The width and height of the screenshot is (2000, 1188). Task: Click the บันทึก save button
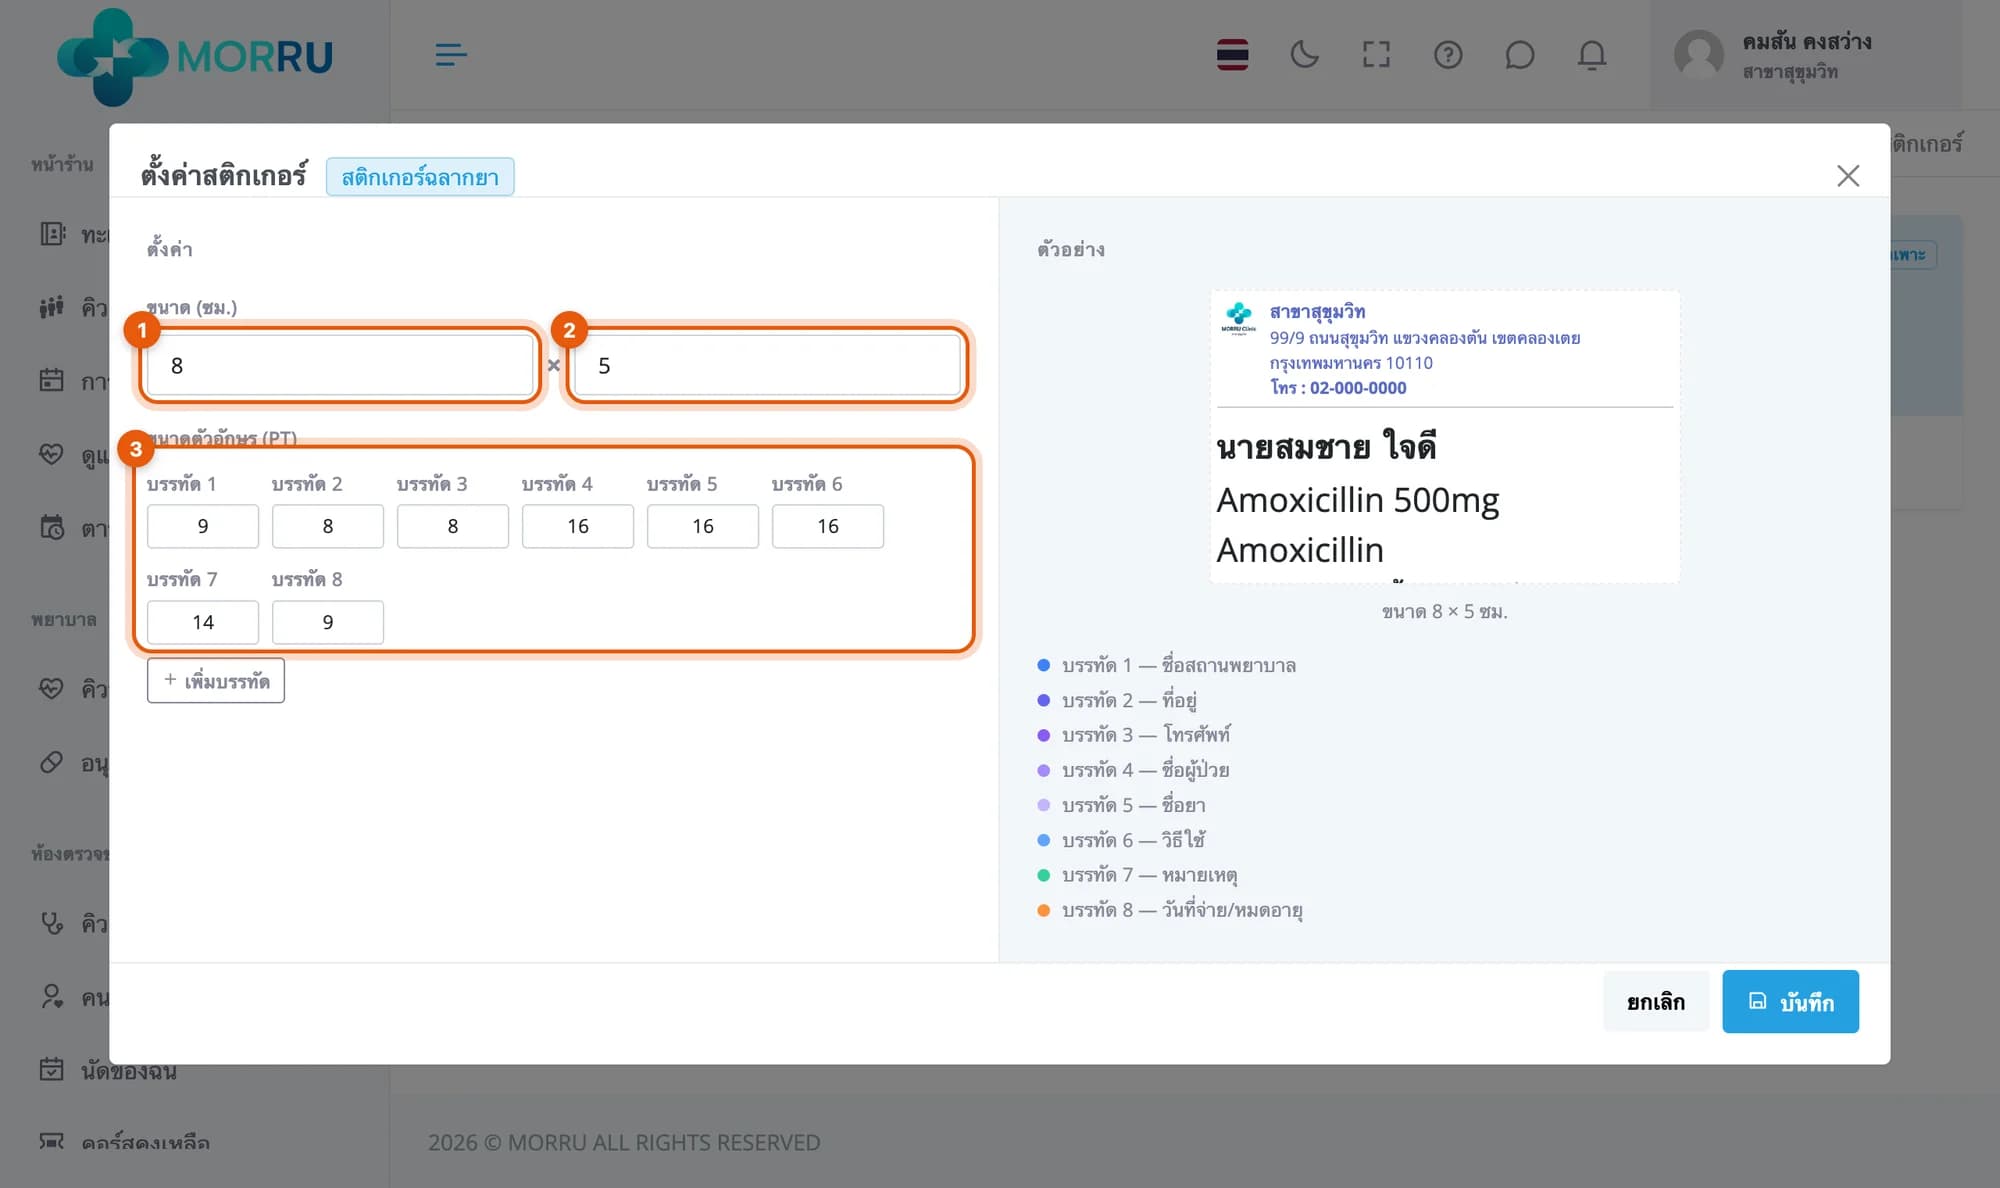[x=1790, y=1001]
